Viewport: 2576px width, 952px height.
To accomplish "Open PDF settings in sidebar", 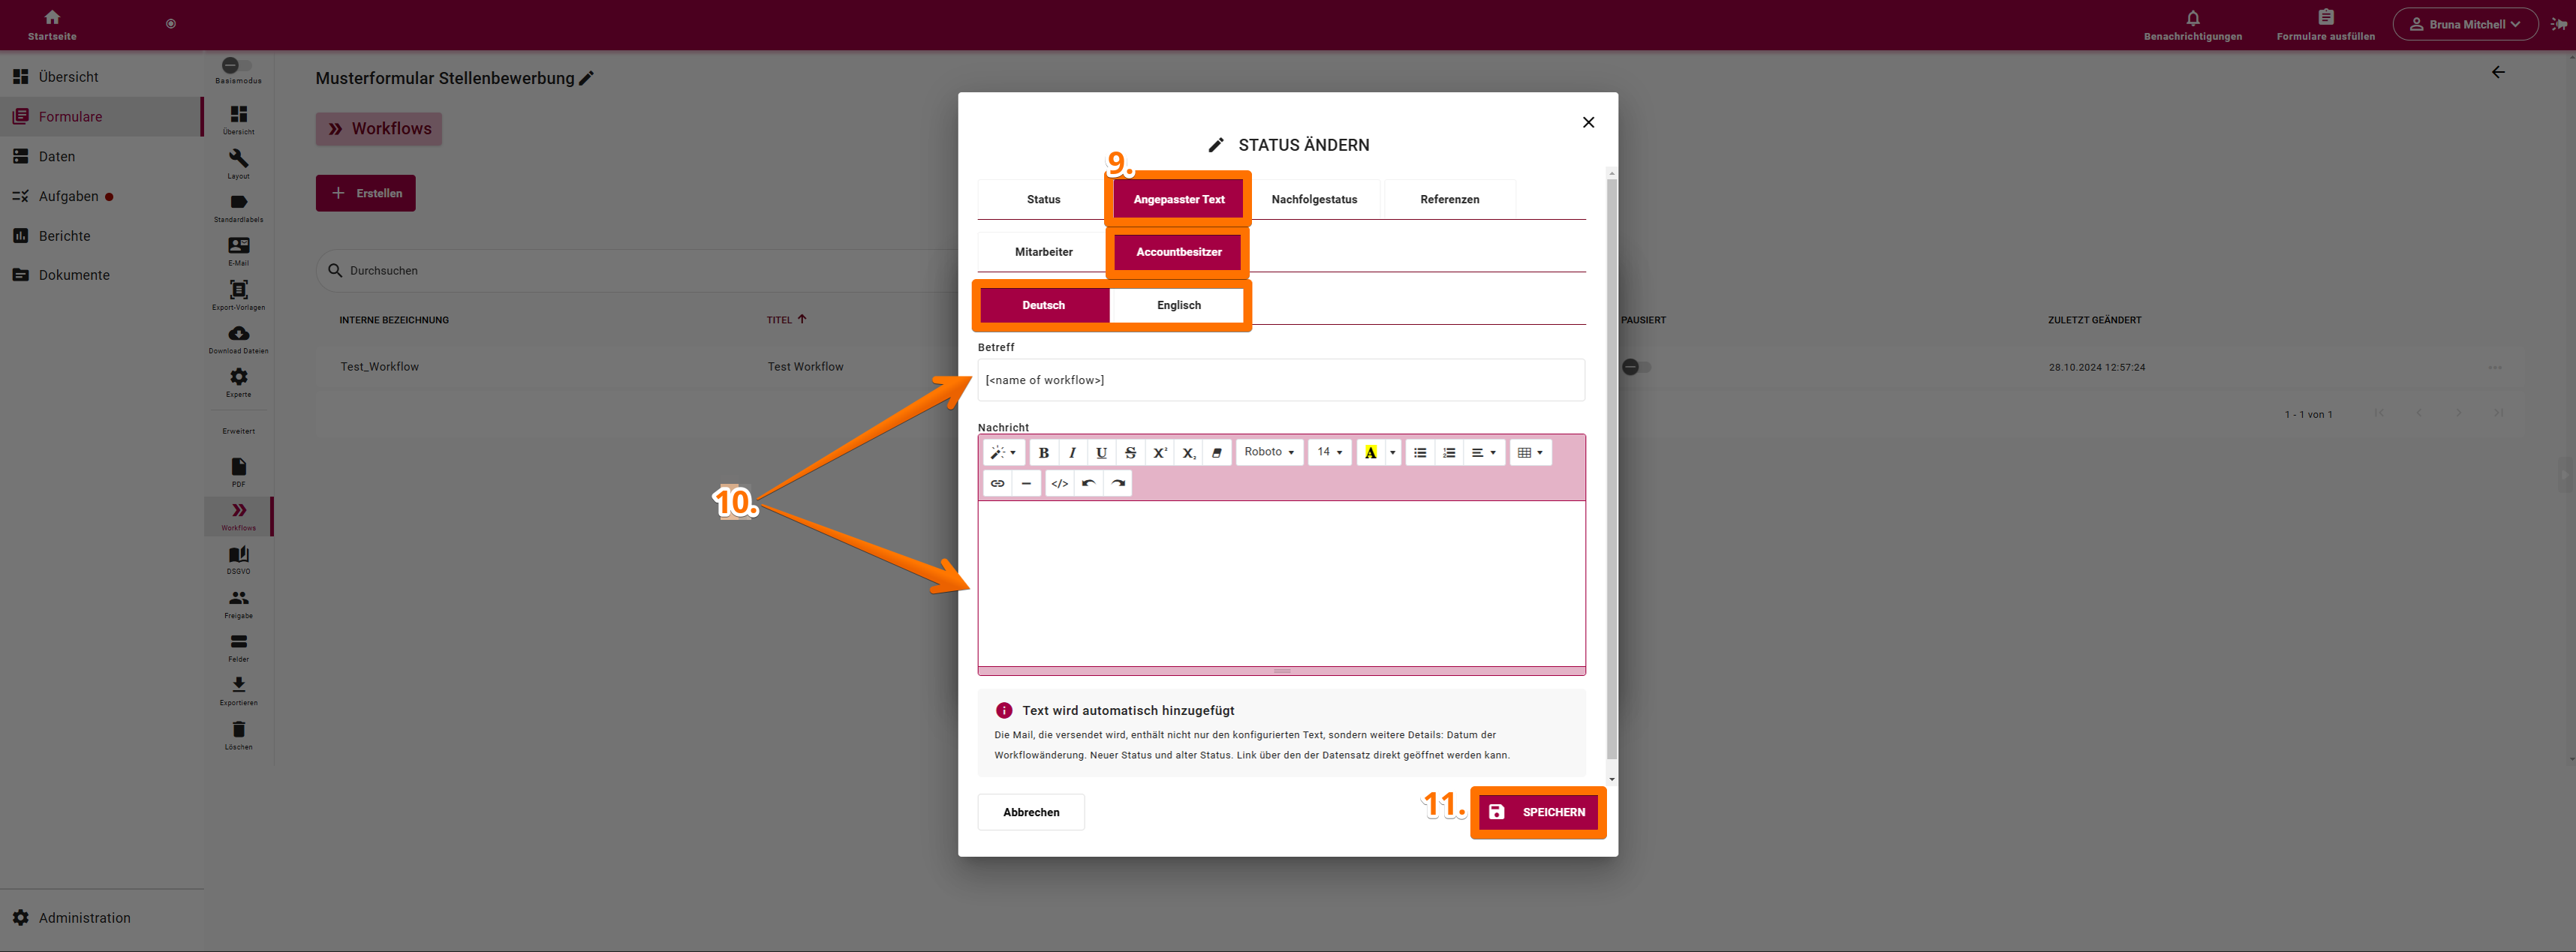I will (x=238, y=472).
